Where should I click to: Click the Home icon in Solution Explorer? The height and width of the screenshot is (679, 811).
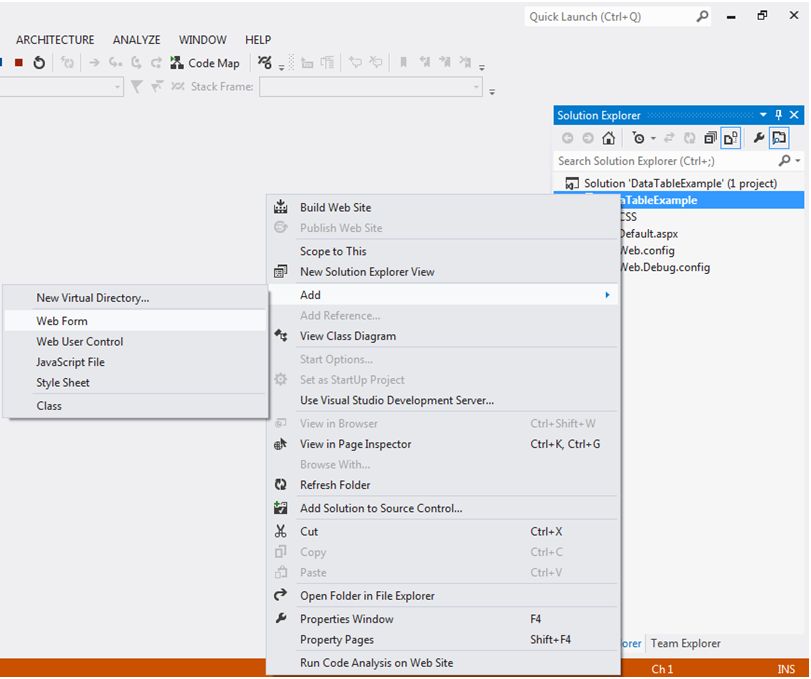608,138
